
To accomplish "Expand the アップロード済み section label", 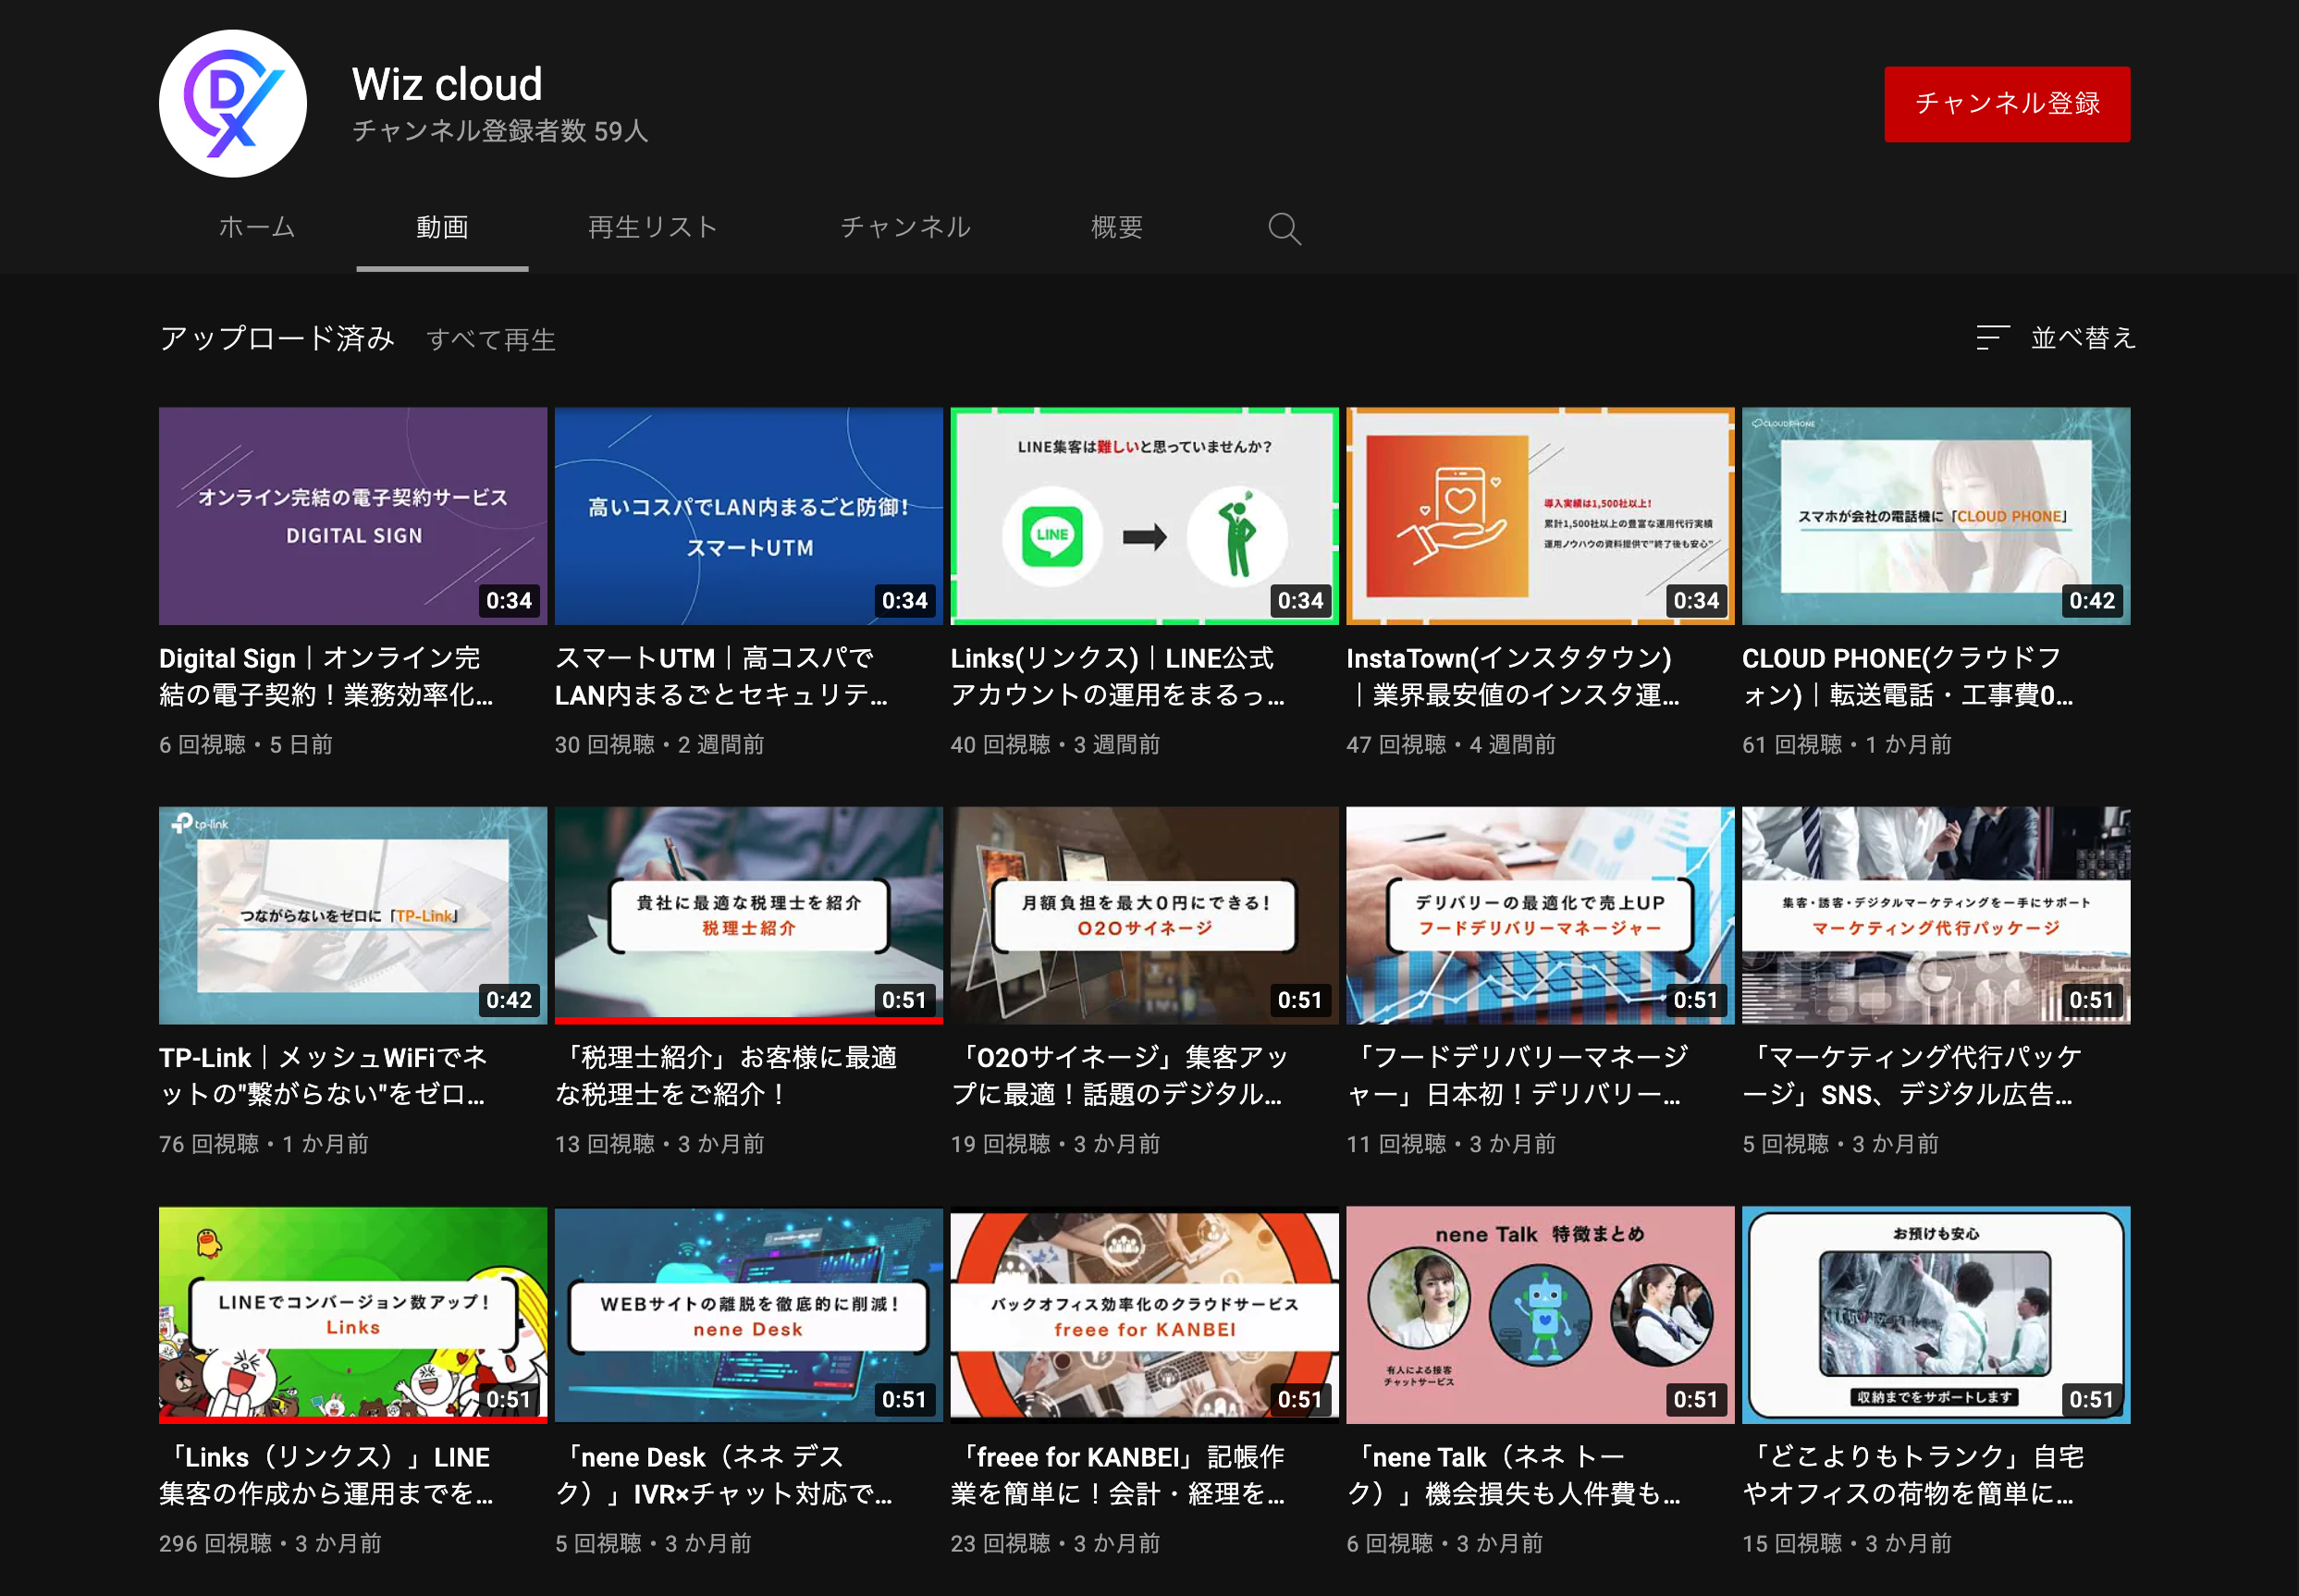I will pyautogui.click(x=277, y=338).
